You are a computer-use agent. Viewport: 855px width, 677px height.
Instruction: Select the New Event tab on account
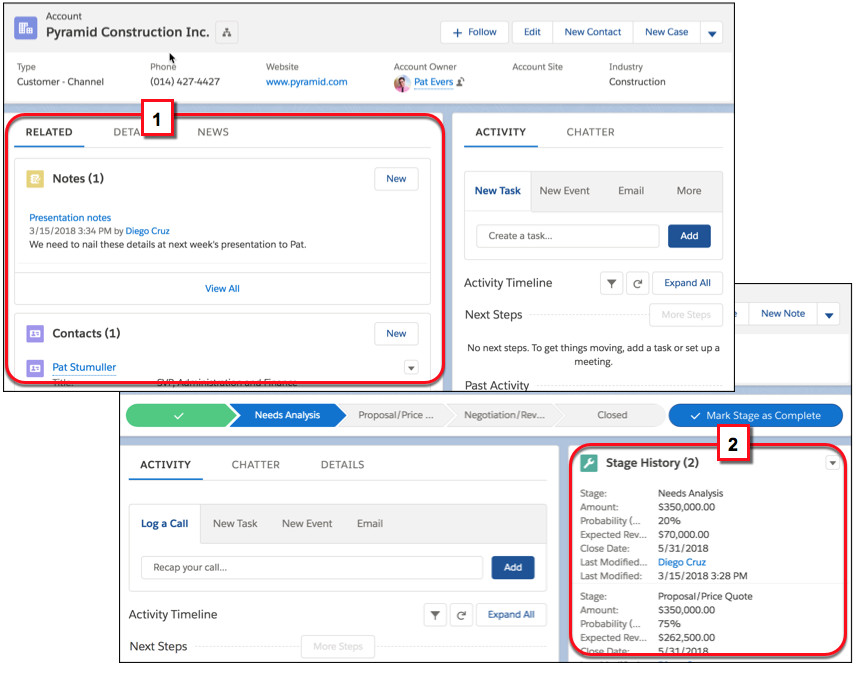[564, 191]
